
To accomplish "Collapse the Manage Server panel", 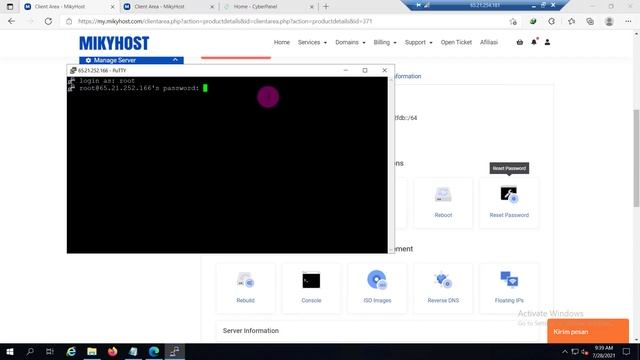I will tap(175, 60).
